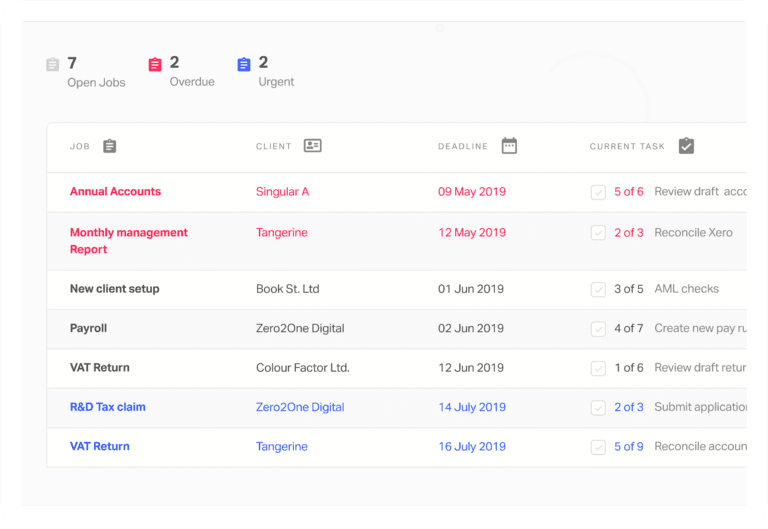768x529 pixels.
Task: Click the red 2 of 3 progress count
Action: [629, 233]
